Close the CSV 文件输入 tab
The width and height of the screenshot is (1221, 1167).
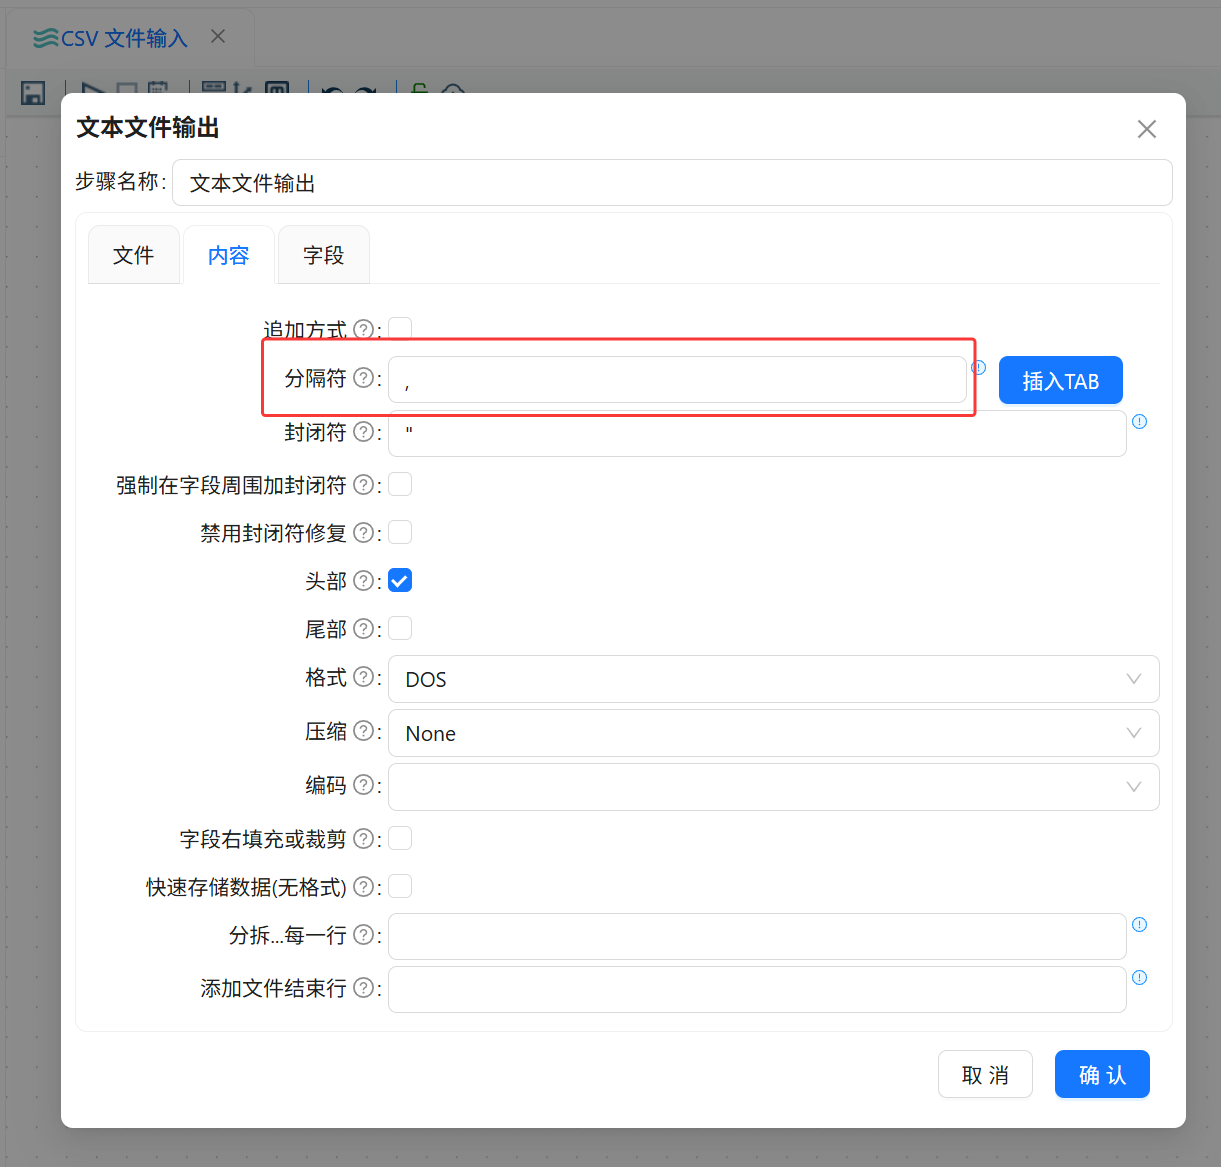218,37
